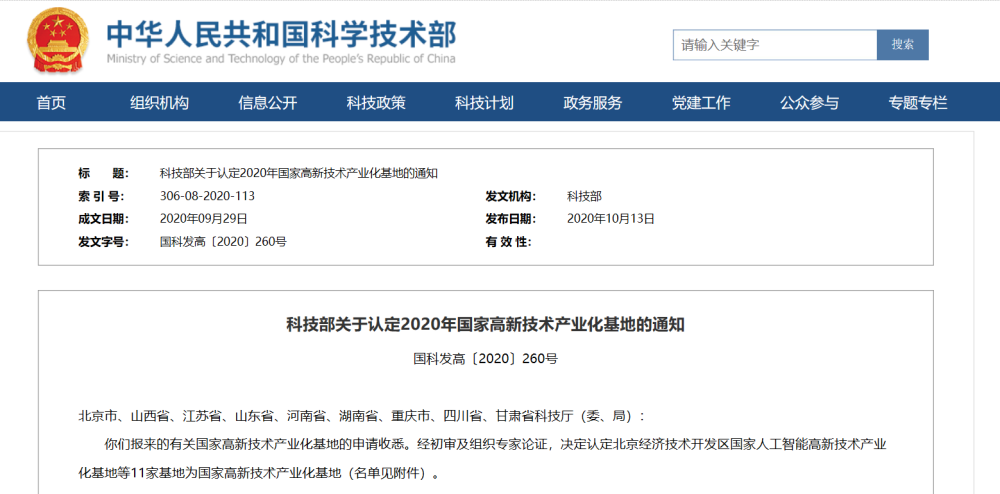Select the release date 2020年10月13日
Image resolution: width=1000 pixels, height=494 pixels.
coord(611,219)
